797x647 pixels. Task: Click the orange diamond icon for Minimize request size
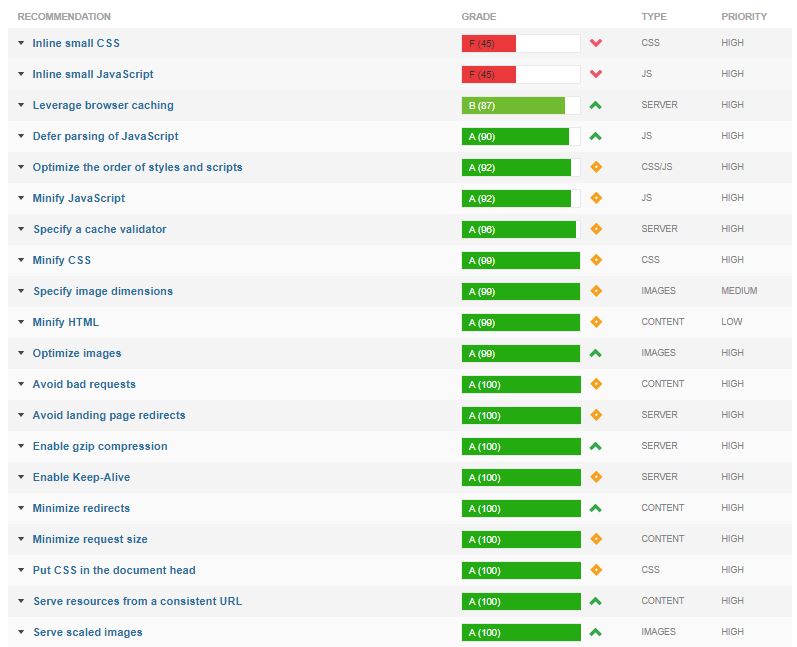[x=596, y=539]
